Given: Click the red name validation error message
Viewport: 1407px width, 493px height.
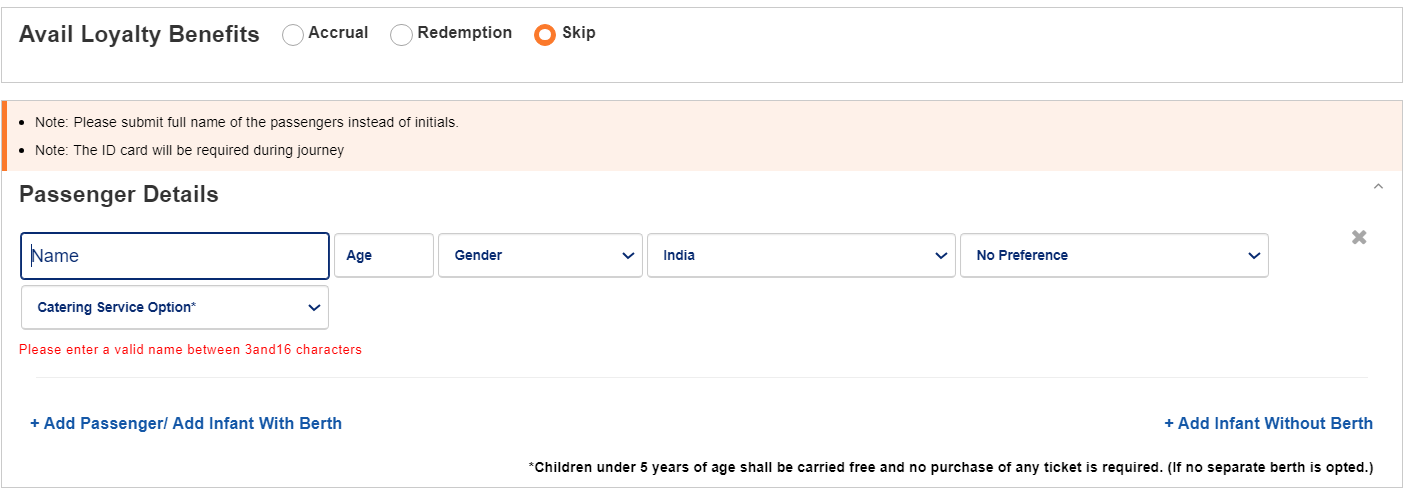Looking at the screenshot, I should tap(190, 350).
